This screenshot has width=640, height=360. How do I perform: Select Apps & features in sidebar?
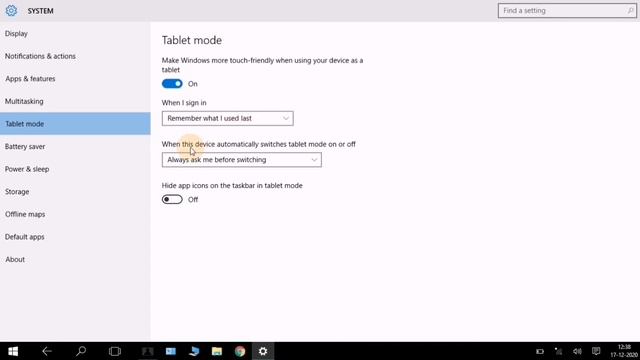pyautogui.click(x=75, y=79)
